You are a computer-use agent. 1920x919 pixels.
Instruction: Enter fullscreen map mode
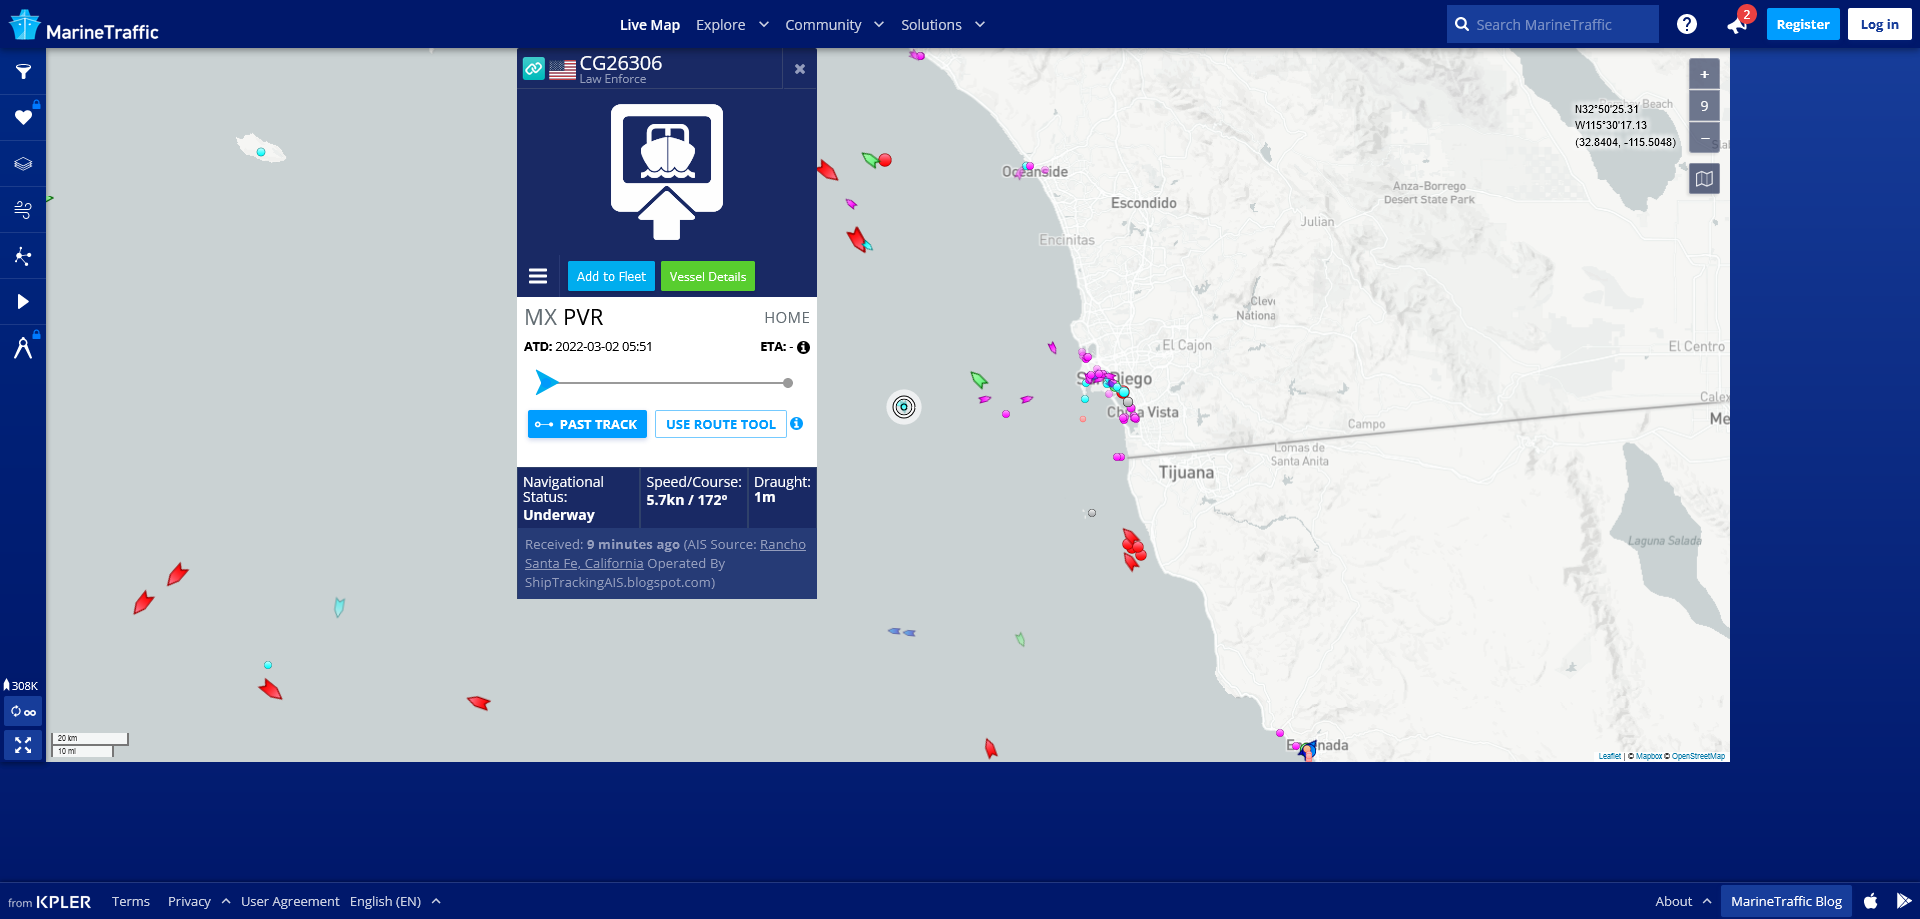pos(23,745)
